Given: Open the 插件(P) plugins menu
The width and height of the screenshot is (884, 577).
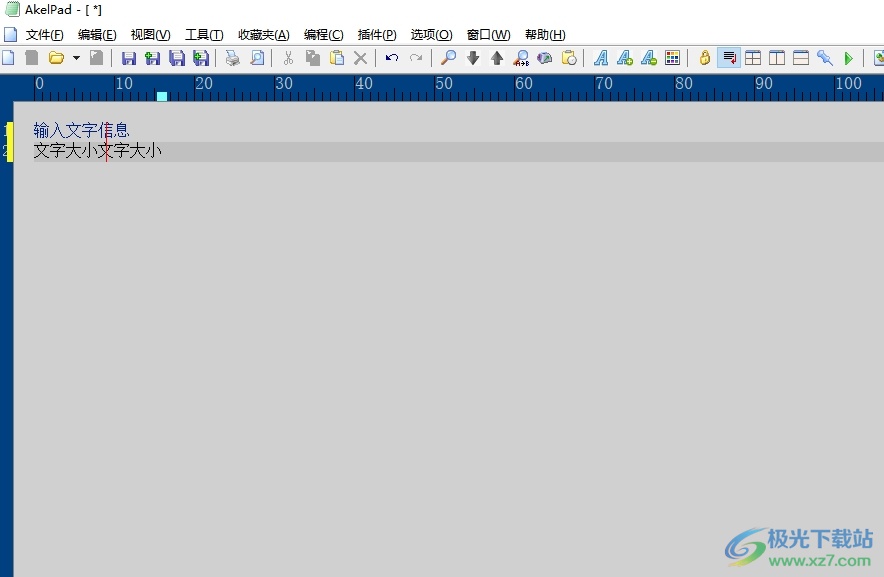Looking at the screenshot, I should coord(377,34).
